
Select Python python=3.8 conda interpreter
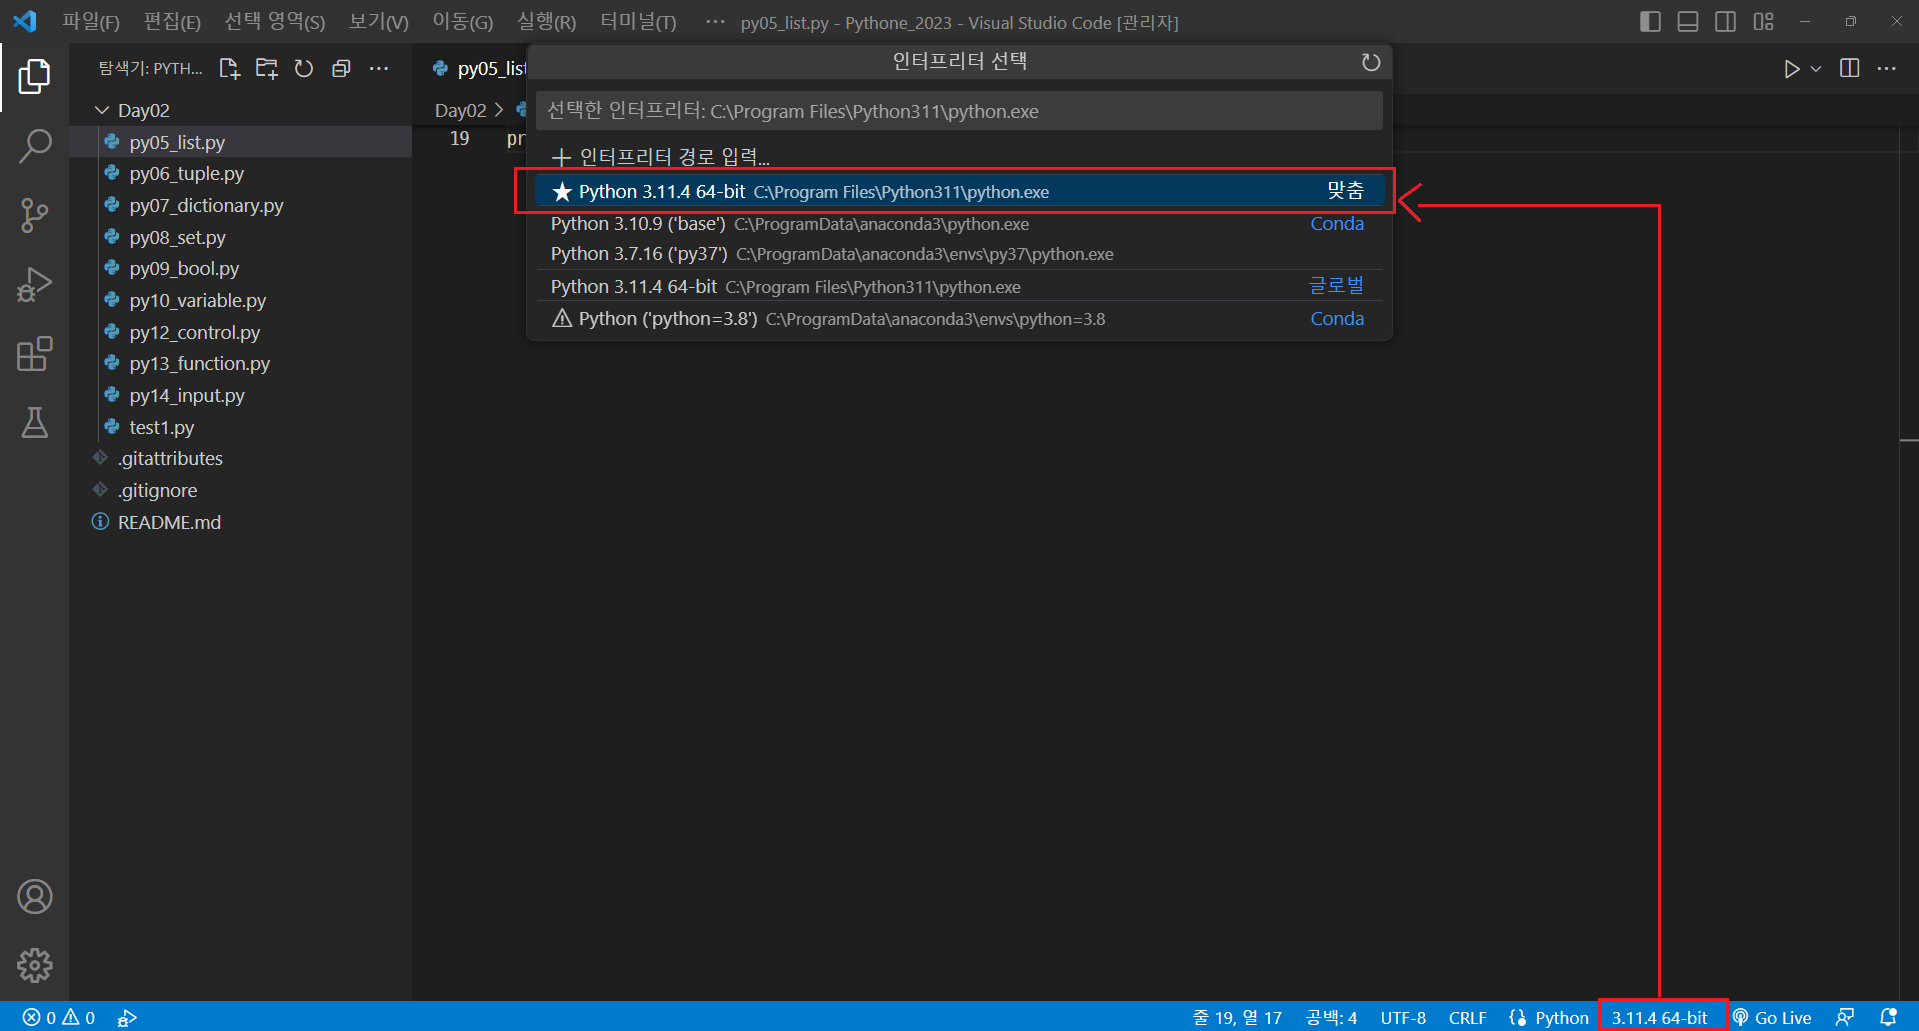point(959,319)
